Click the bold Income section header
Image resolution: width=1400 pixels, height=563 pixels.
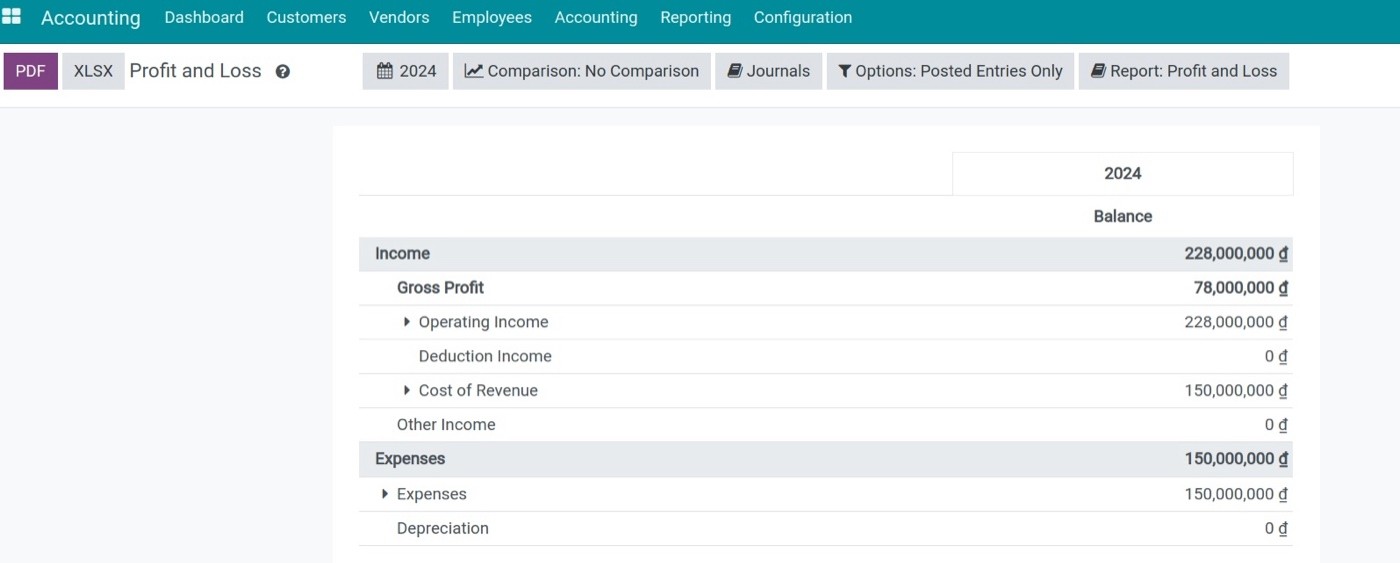tap(826, 254)
